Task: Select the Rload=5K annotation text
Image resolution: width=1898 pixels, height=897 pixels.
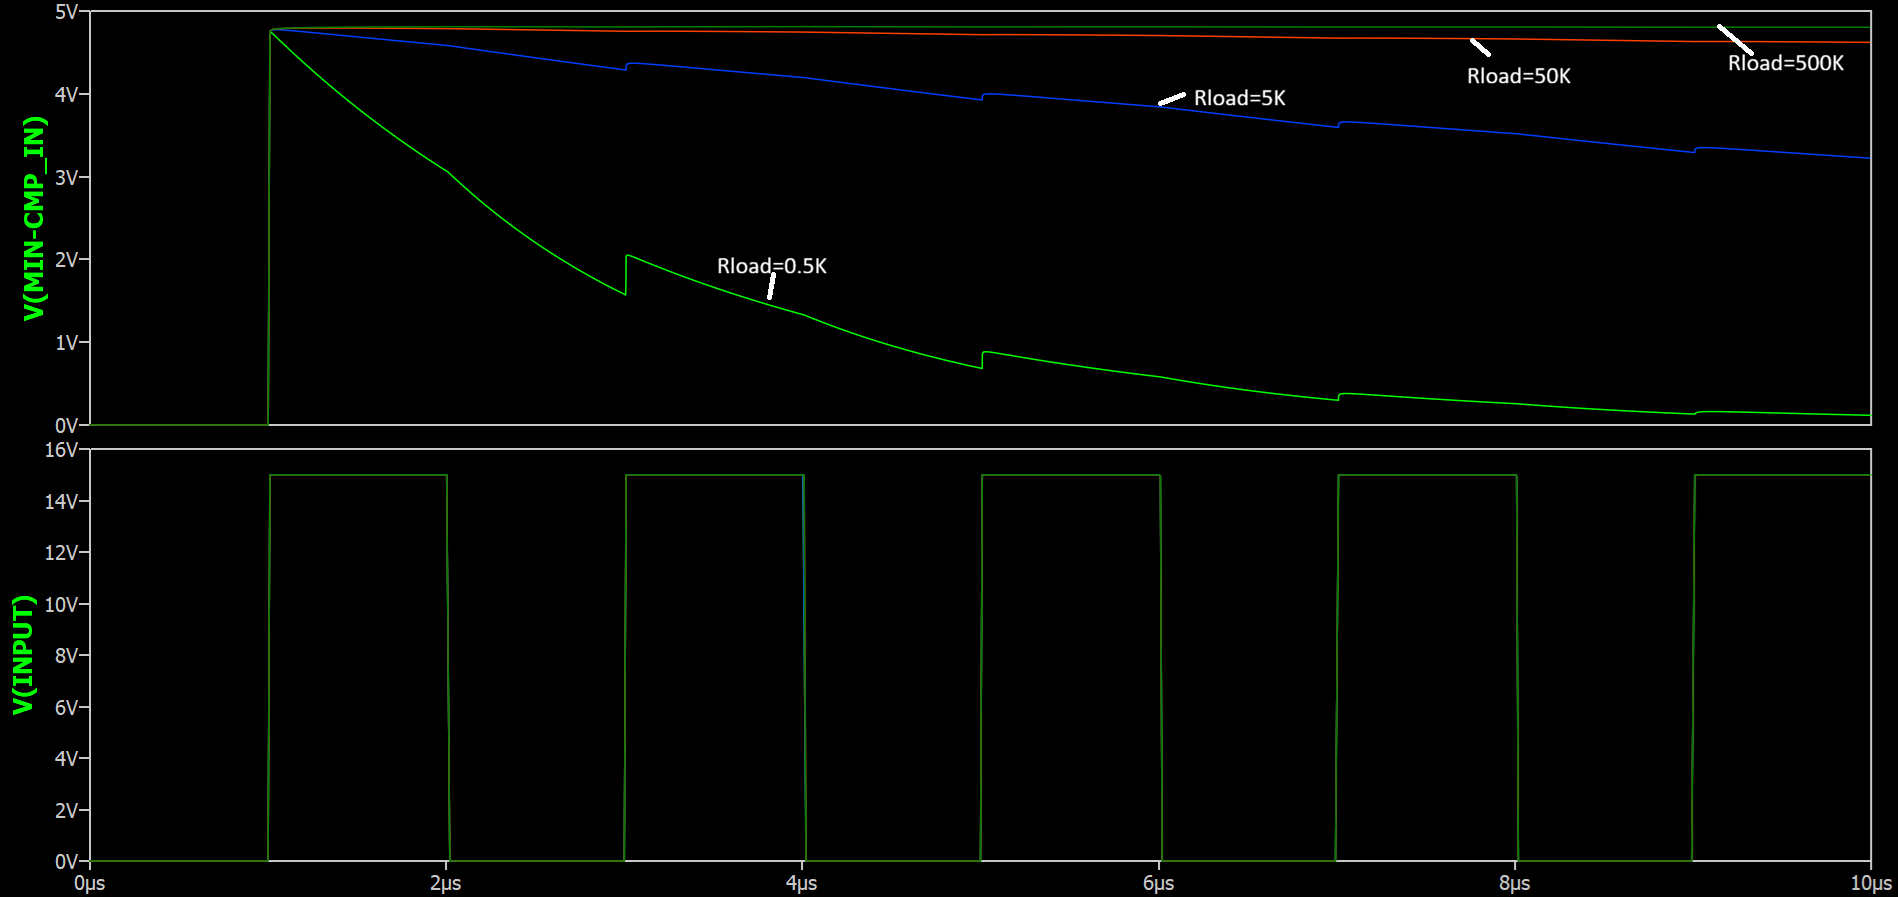Action: coord(1239,98)
